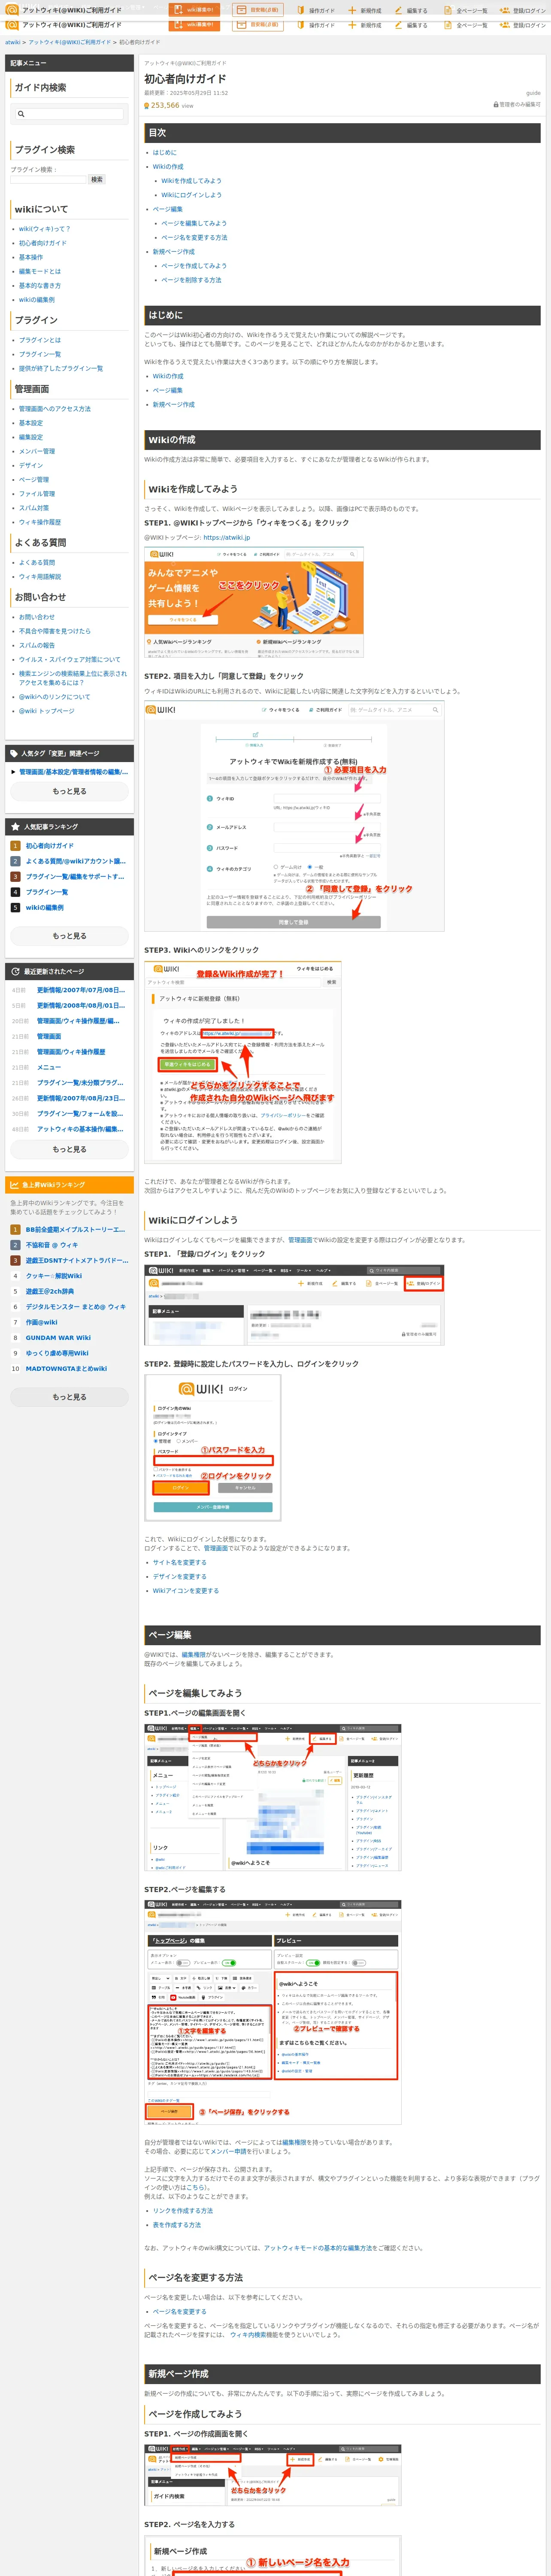Open サイト名を変更する link in body

pos(180,1562)
